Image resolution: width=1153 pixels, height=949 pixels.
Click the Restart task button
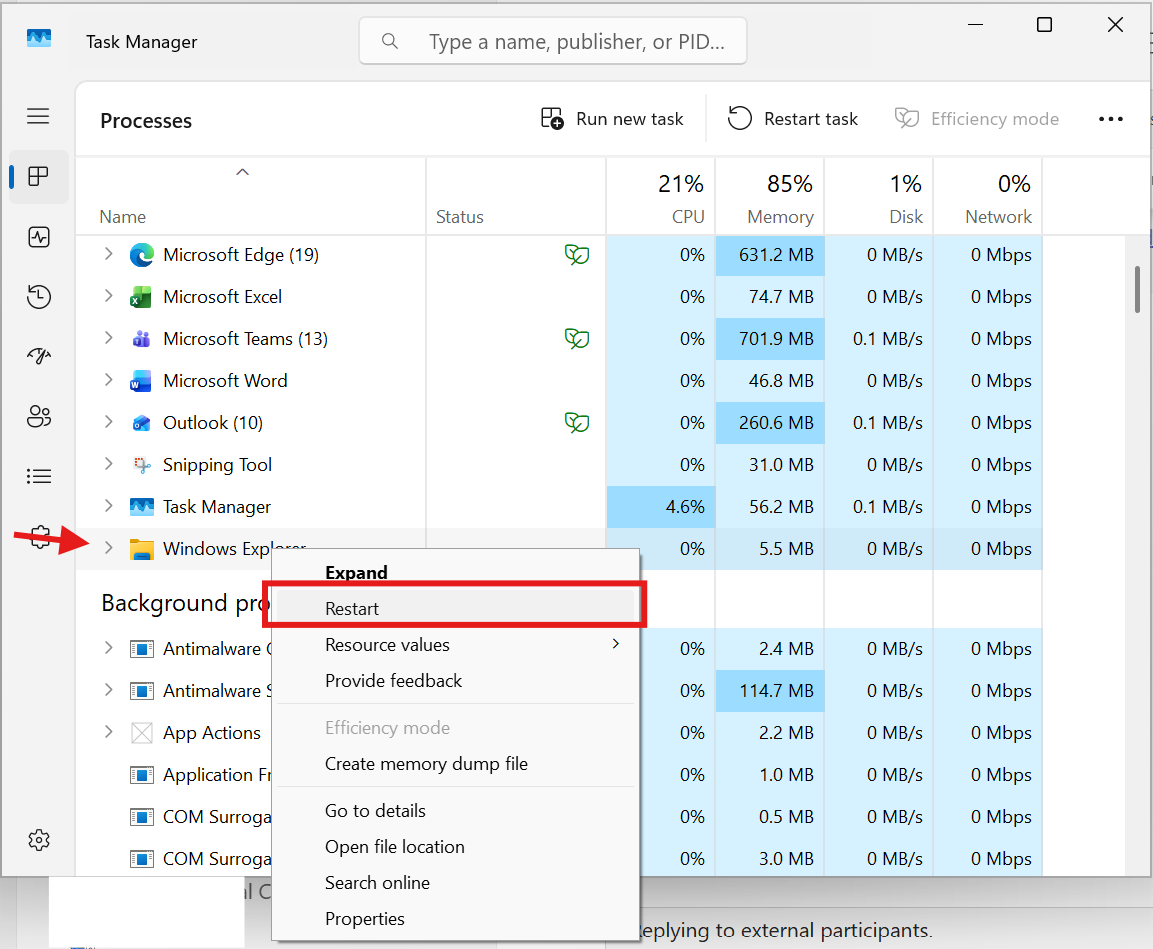point(793,119)
